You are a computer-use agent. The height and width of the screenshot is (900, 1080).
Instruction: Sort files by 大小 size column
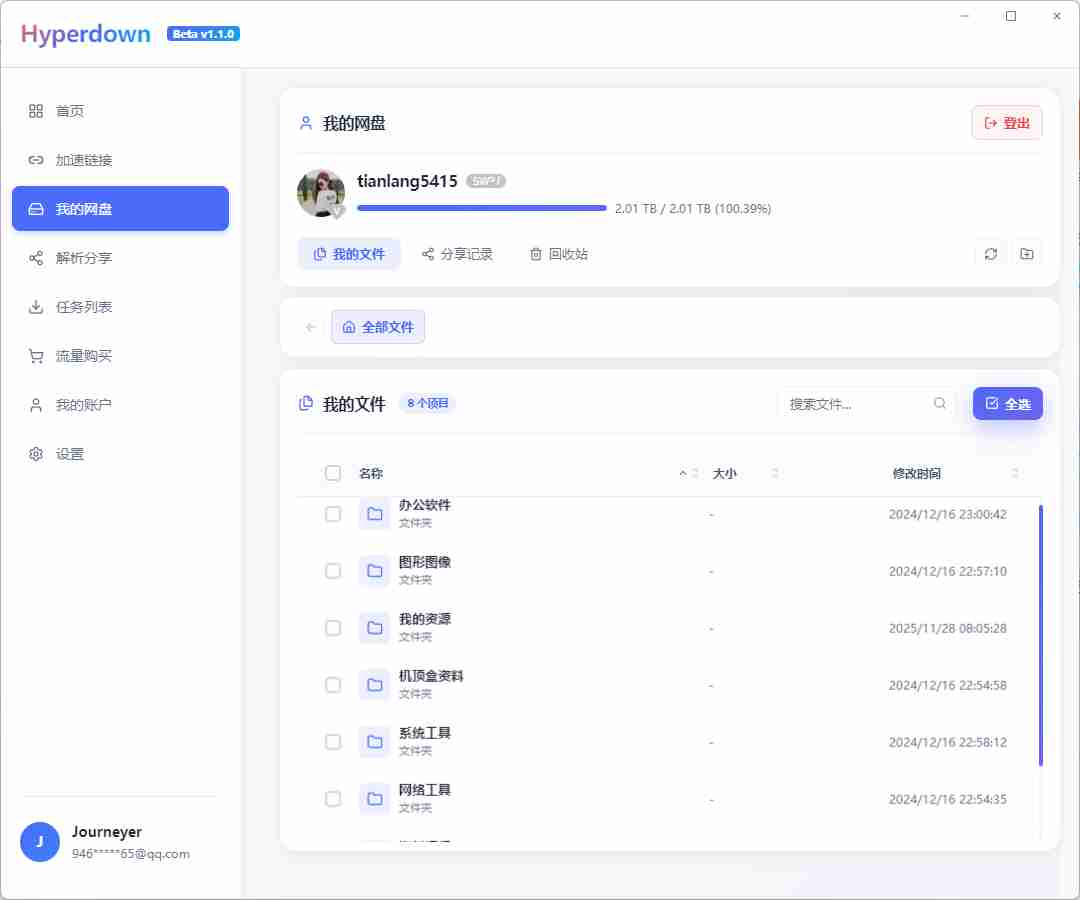click(726, 473)
